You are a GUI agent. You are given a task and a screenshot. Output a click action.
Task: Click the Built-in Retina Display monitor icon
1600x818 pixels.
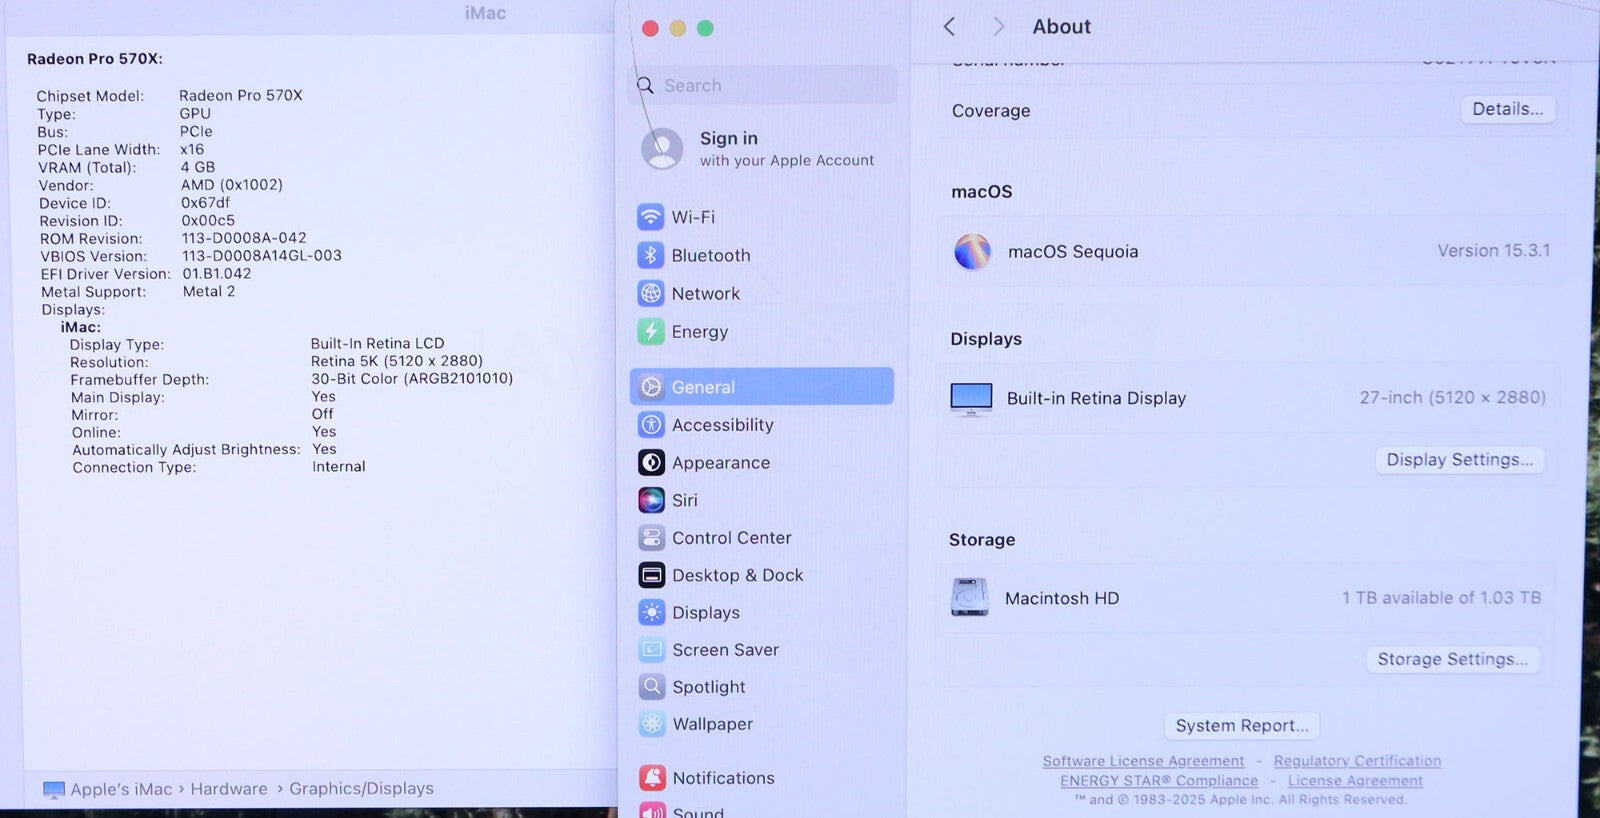click(971, 399)
